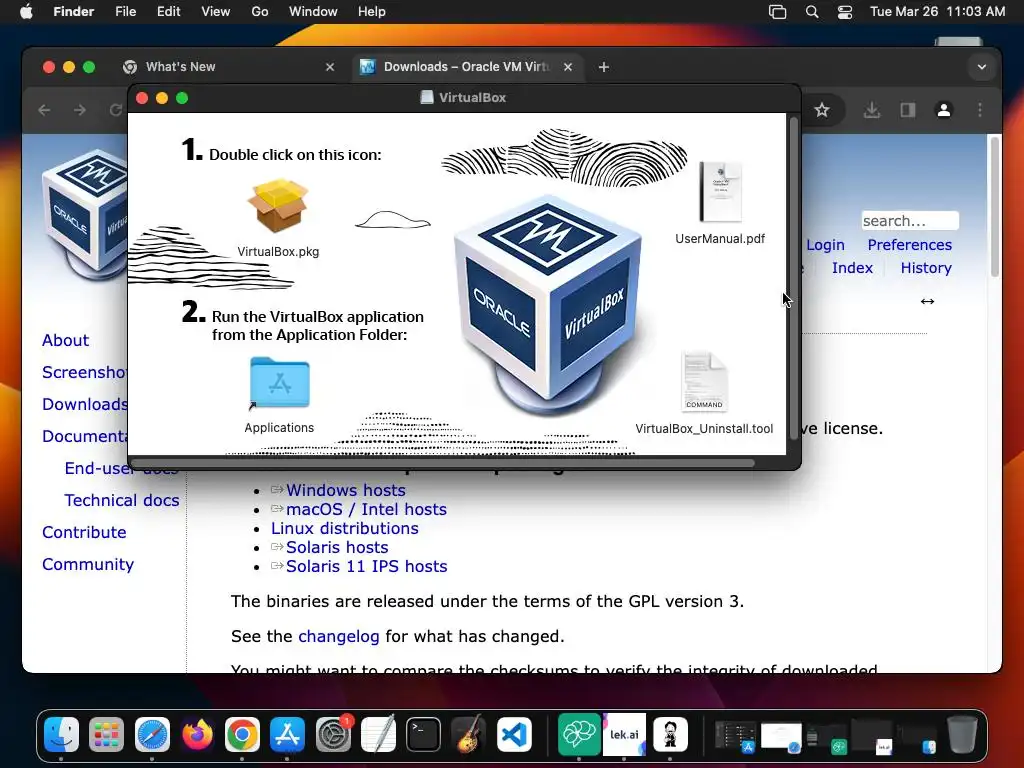
Task: Follow the Windows hosts download link
Action: 345,490
